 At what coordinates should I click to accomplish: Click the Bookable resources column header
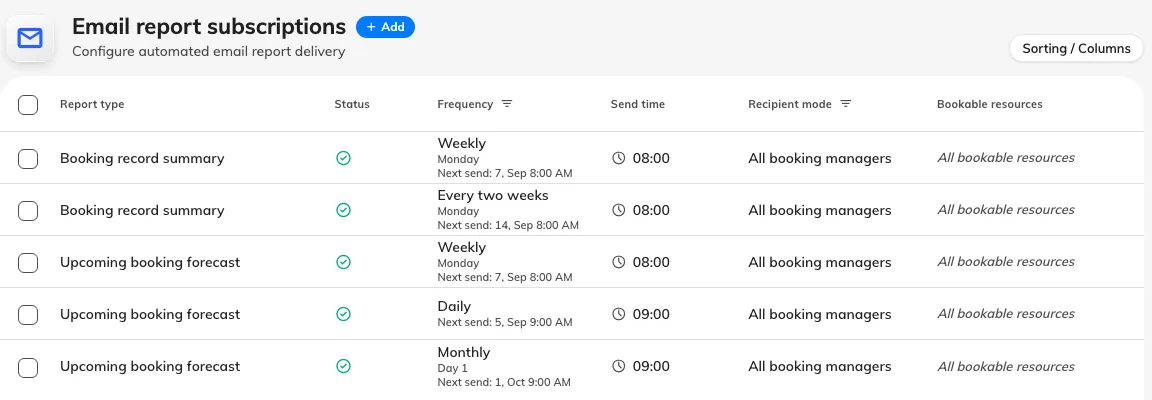point(990,104)
